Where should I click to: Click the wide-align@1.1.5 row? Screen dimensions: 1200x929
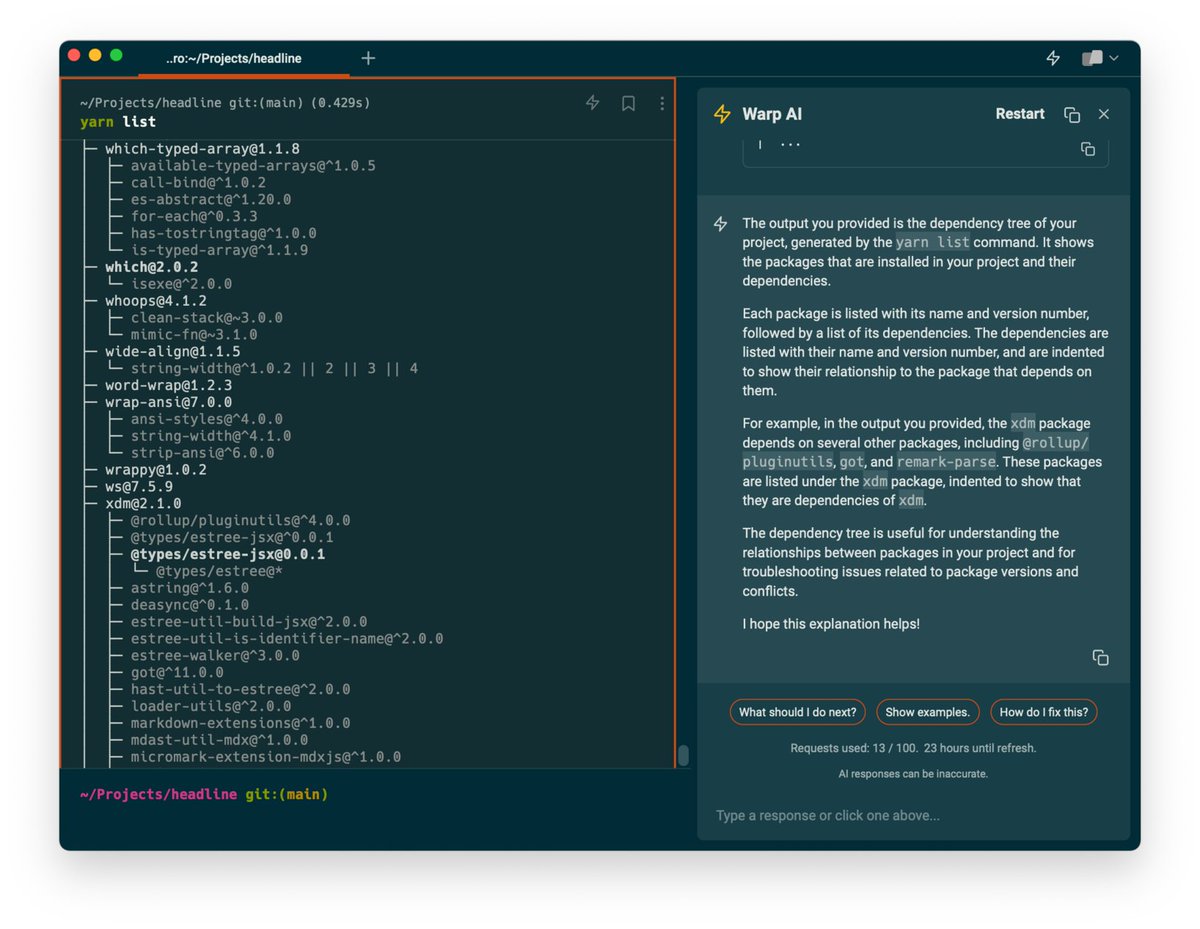point(173,352)
